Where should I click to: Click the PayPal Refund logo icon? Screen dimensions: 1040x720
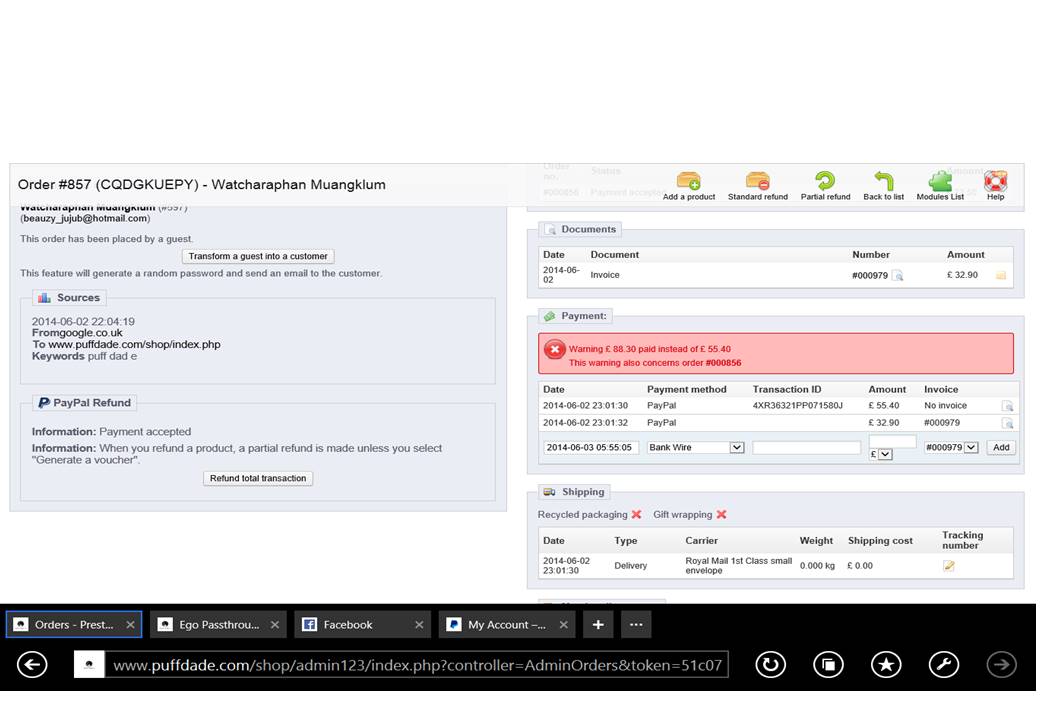tap(44, 402)
